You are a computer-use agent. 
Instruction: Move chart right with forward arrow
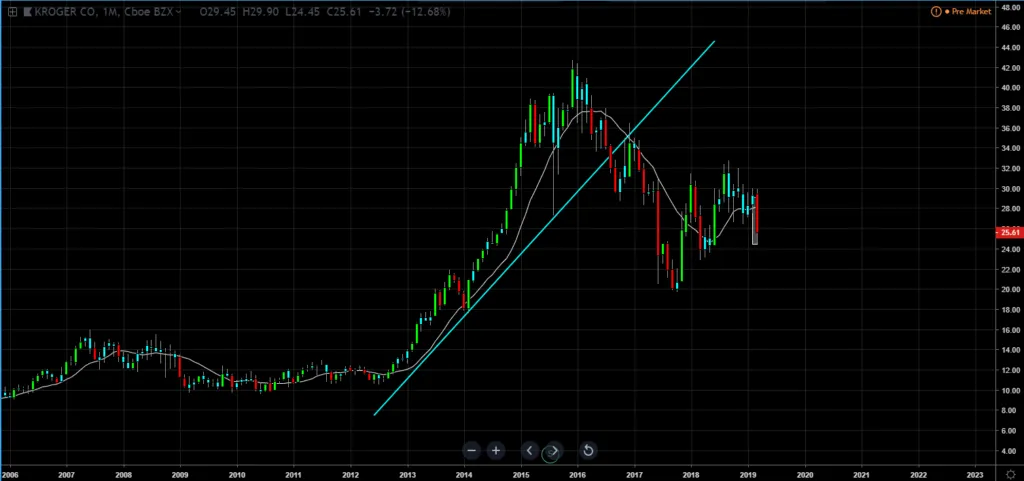coord(553,450)
